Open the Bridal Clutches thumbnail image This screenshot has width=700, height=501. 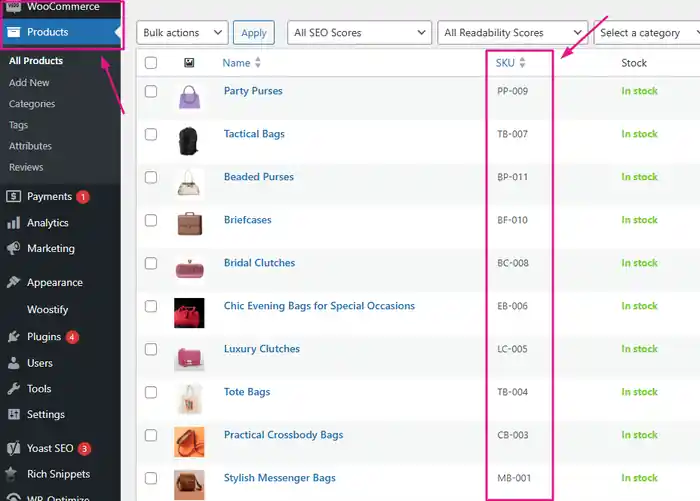pos(190,269)
